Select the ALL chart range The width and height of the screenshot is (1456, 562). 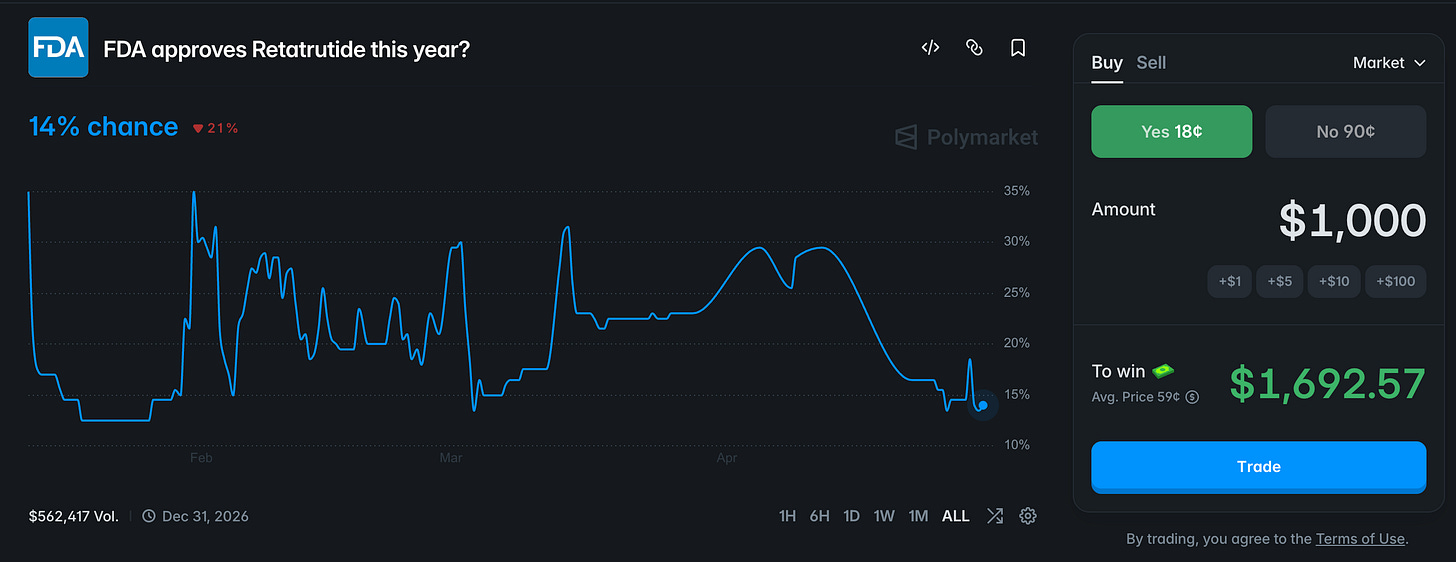956,516
